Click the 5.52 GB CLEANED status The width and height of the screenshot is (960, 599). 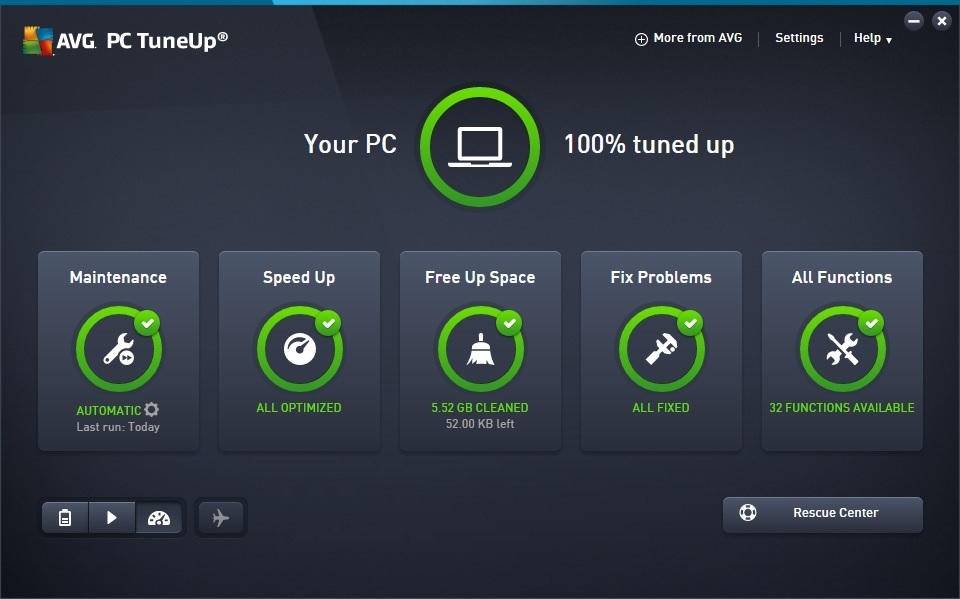click(480, 408)
